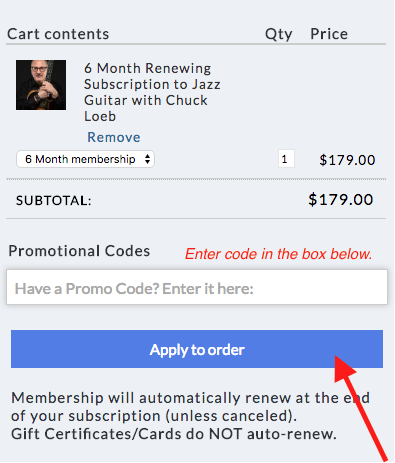Click the Chuck Loeb product thumbnail
The width and height of the screenshot is (395, 463).
pyautogui.click(x=41, y=85)
